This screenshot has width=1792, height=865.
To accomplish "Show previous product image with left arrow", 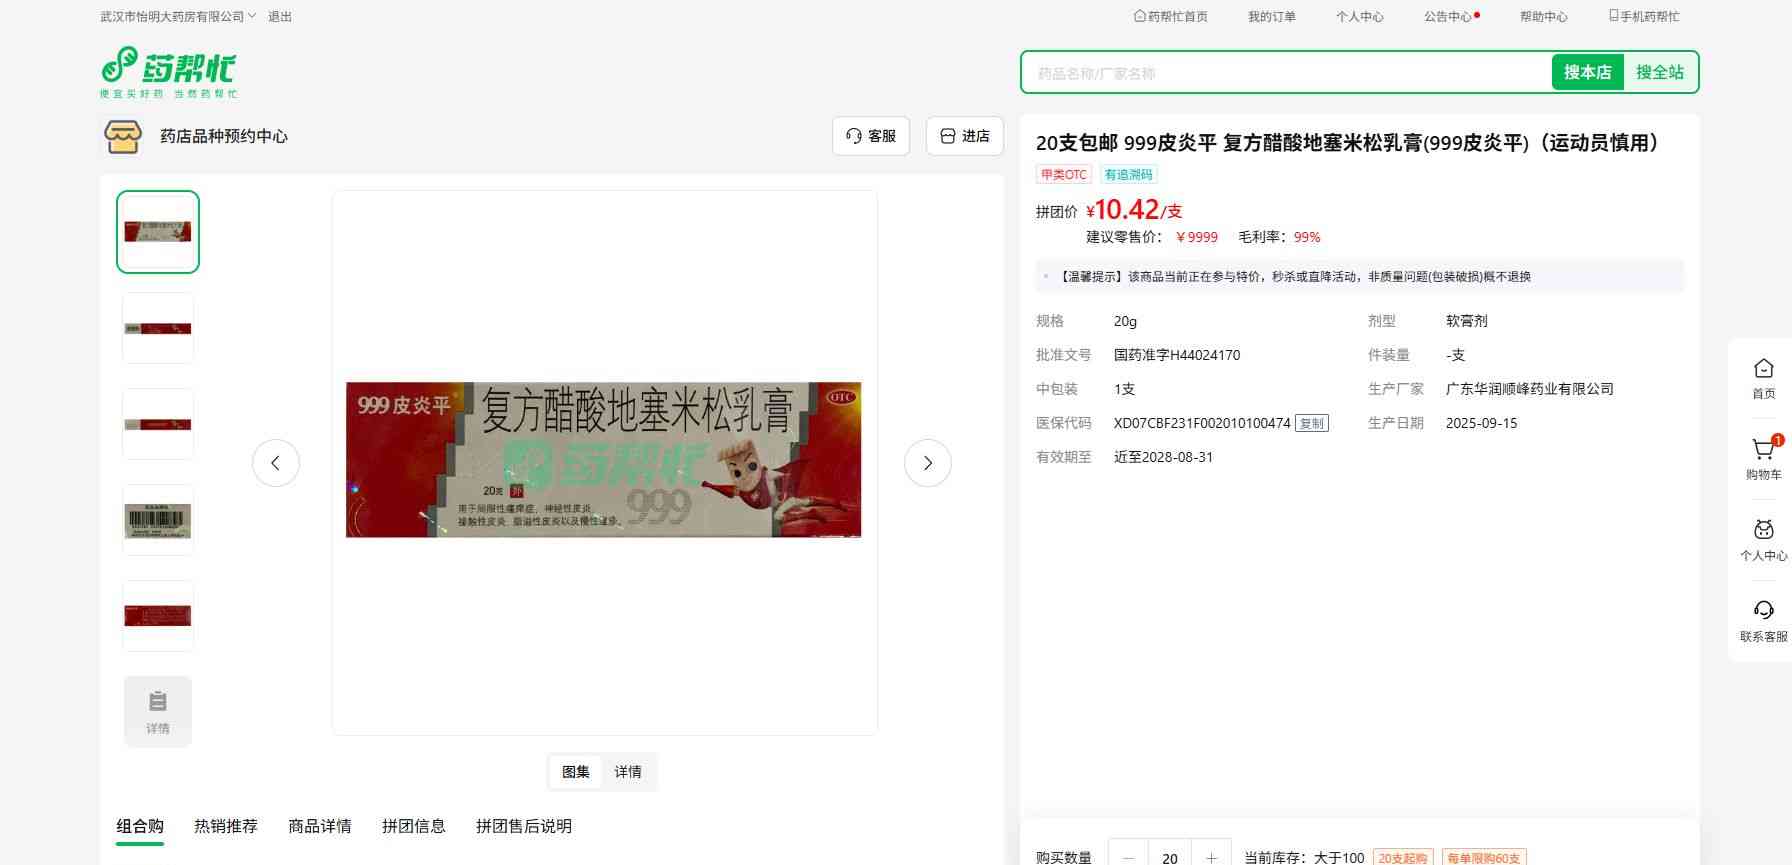I will (x=276, y=463).
